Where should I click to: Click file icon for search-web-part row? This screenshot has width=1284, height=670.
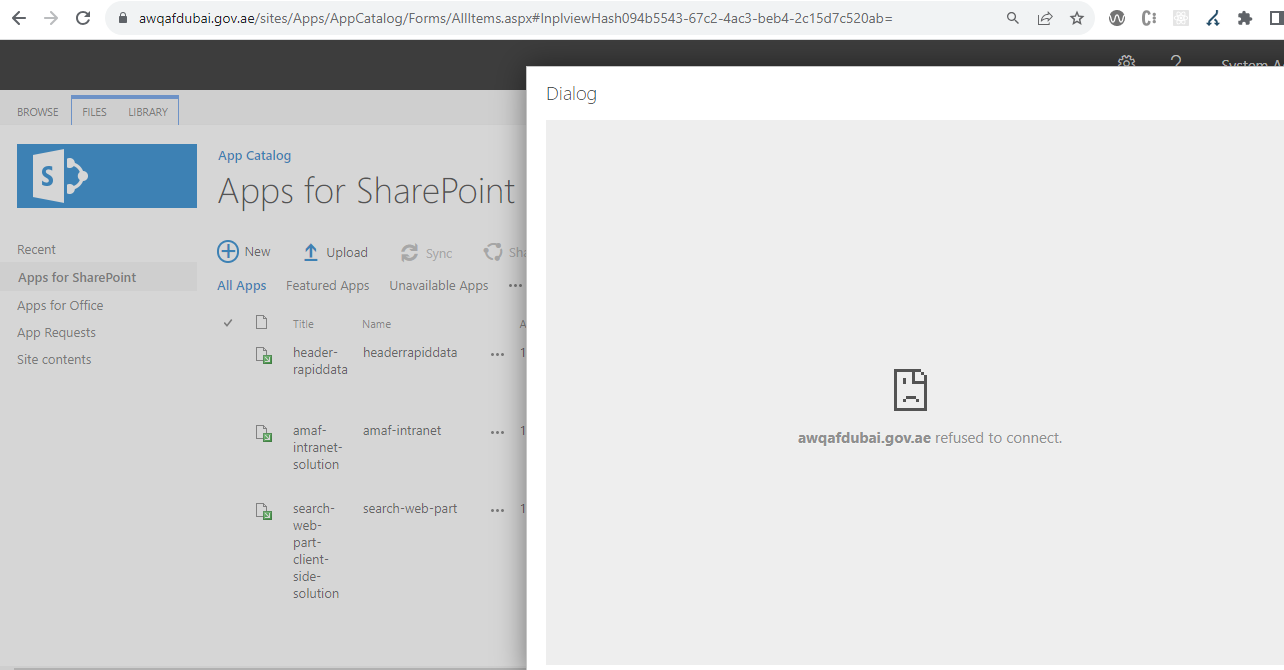(x=263, y=511)
